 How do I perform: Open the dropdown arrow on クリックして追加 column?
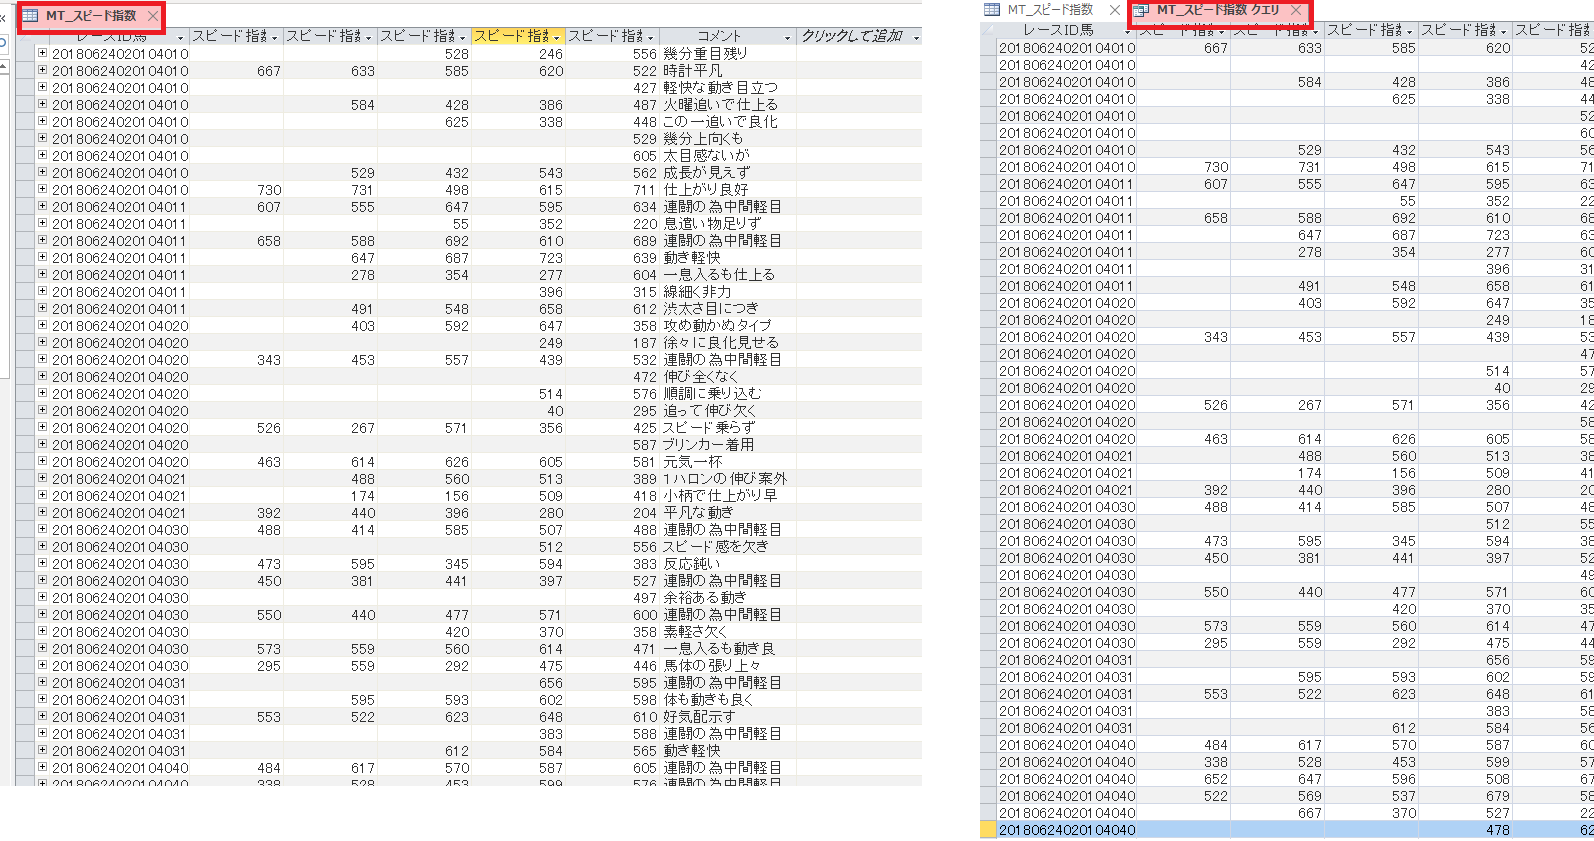[915, 38]
